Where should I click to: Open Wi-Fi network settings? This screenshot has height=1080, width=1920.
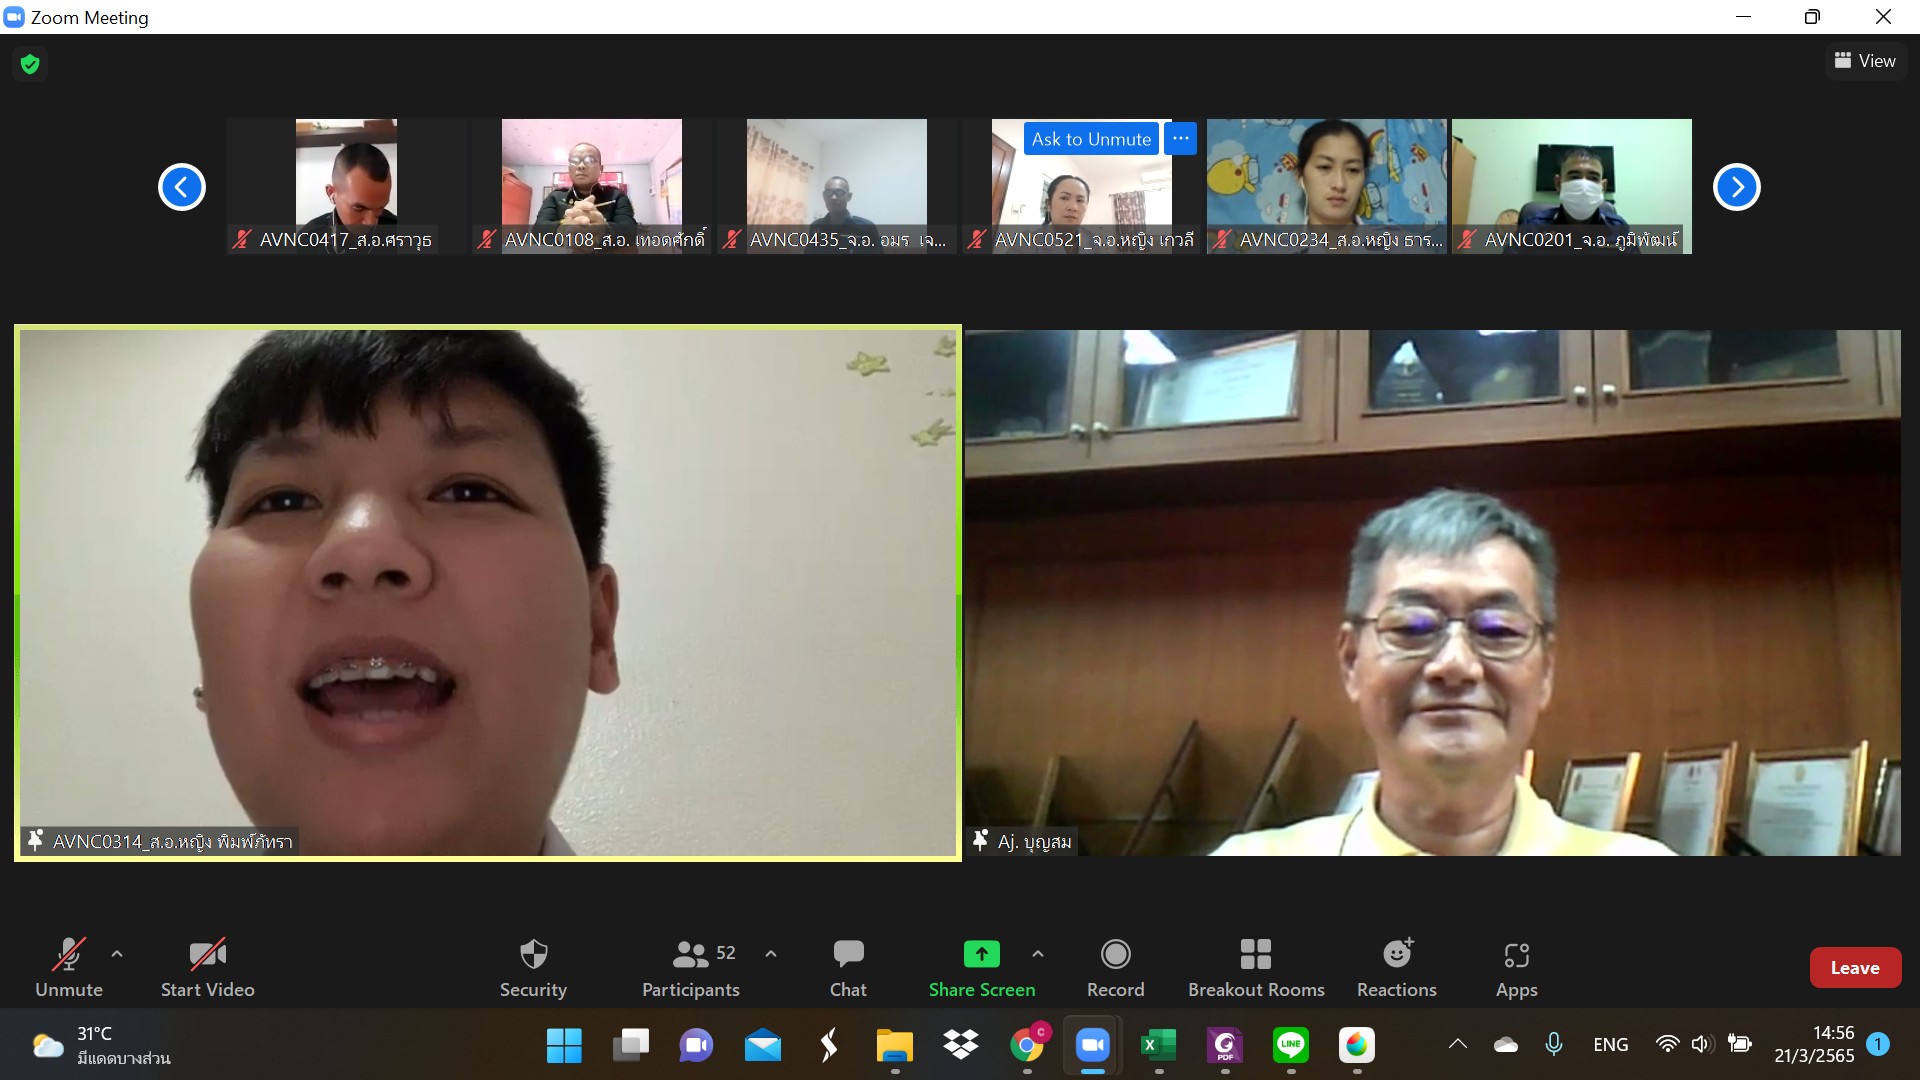[1667, 1044]
